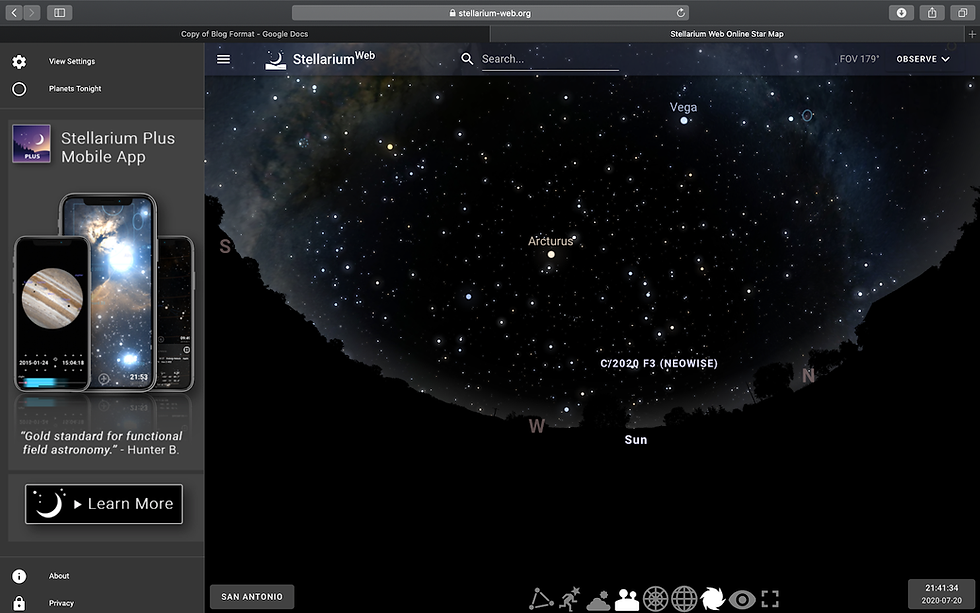Image resolution: width=980 pixels, height=613 pixels.
Task: Open About info icon
Action: (x=19, y=576)
